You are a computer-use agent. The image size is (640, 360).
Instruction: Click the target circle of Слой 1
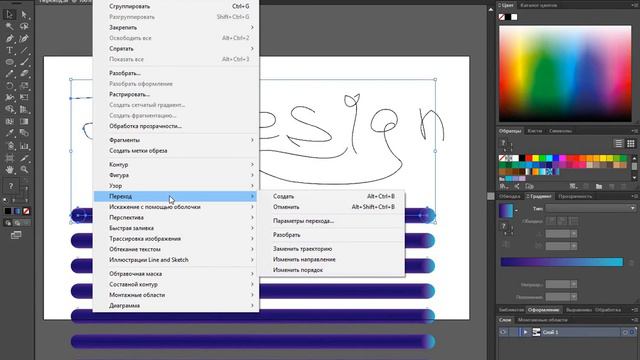(x=624, y=332)
